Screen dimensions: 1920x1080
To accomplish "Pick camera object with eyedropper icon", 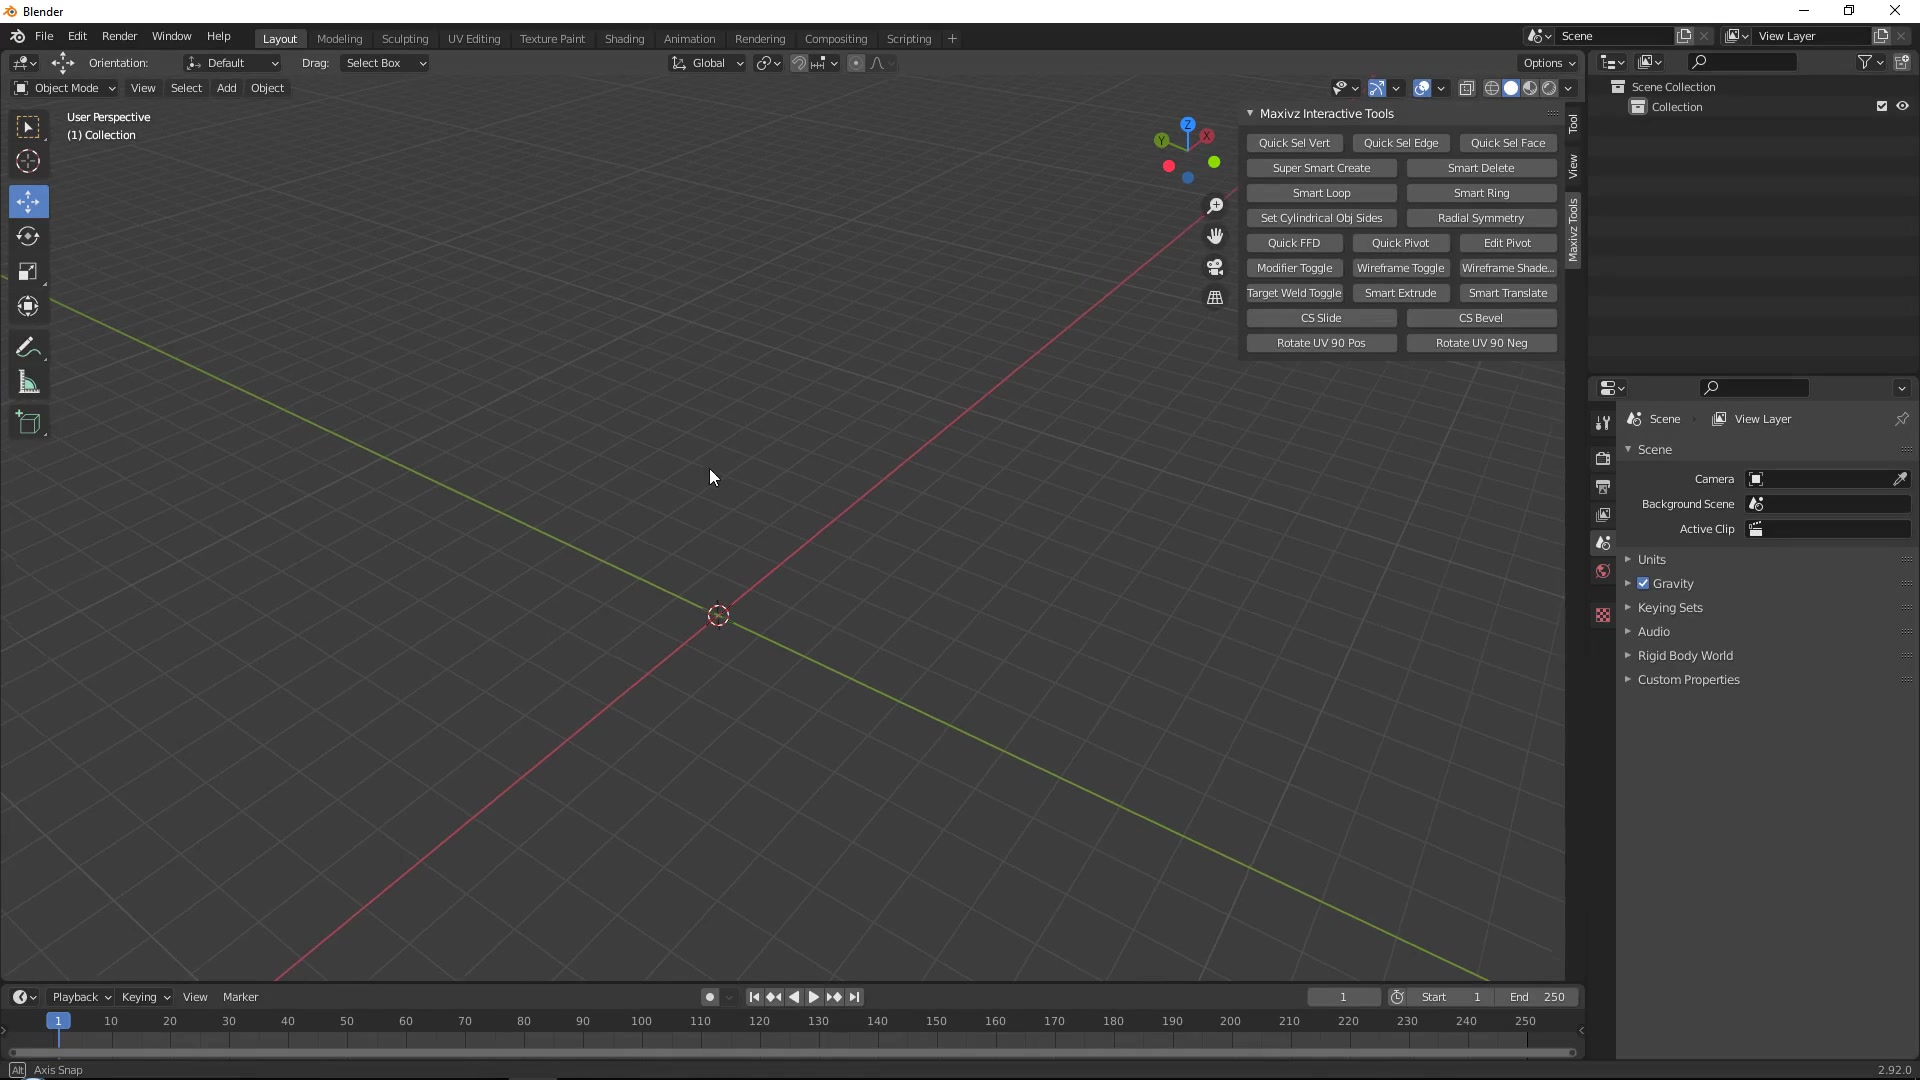I will 1900,479.
